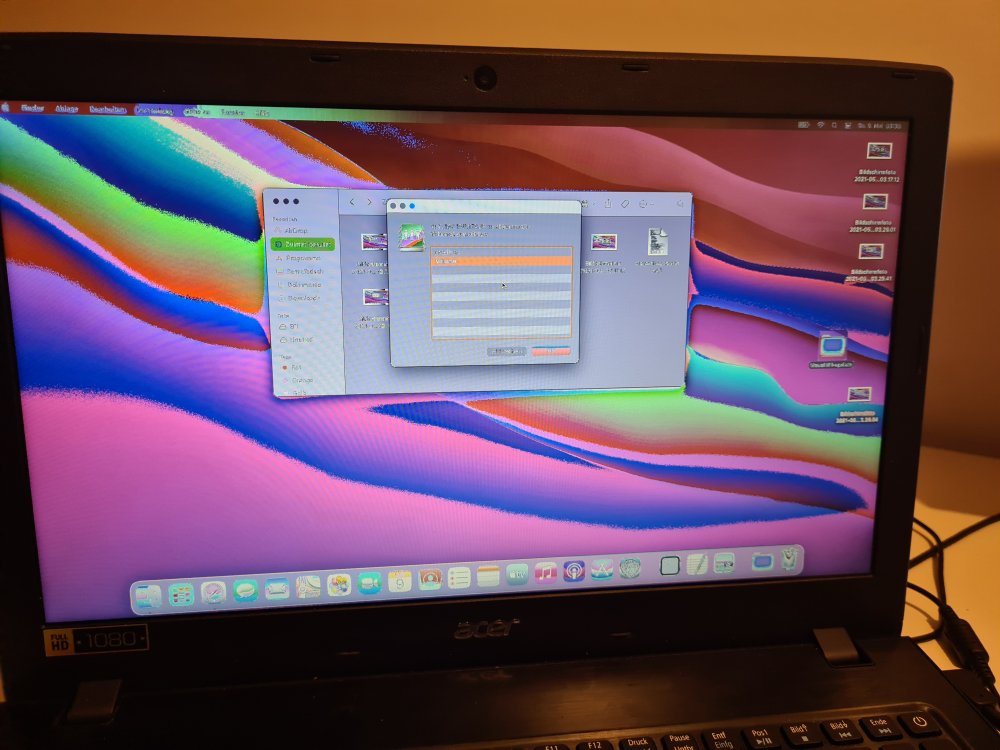Open the Gehe zu menu
This screenshot has width=1000, height=750.
click(197, 112)
